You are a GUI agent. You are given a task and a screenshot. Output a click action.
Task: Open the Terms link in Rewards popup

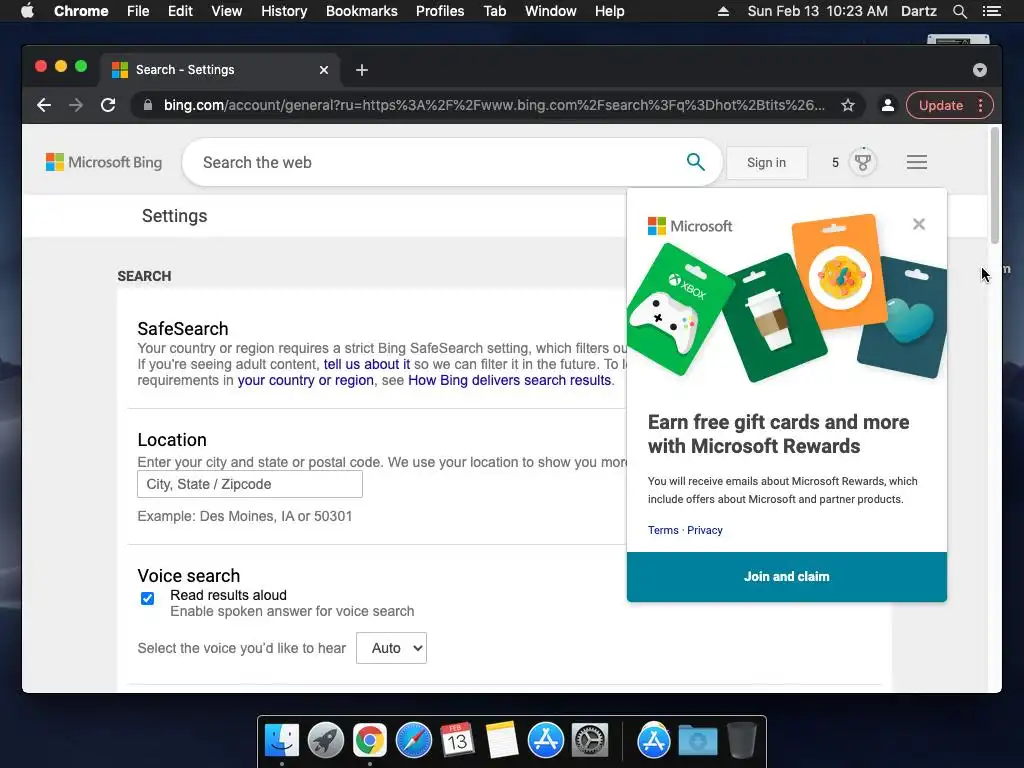point(663,530)
